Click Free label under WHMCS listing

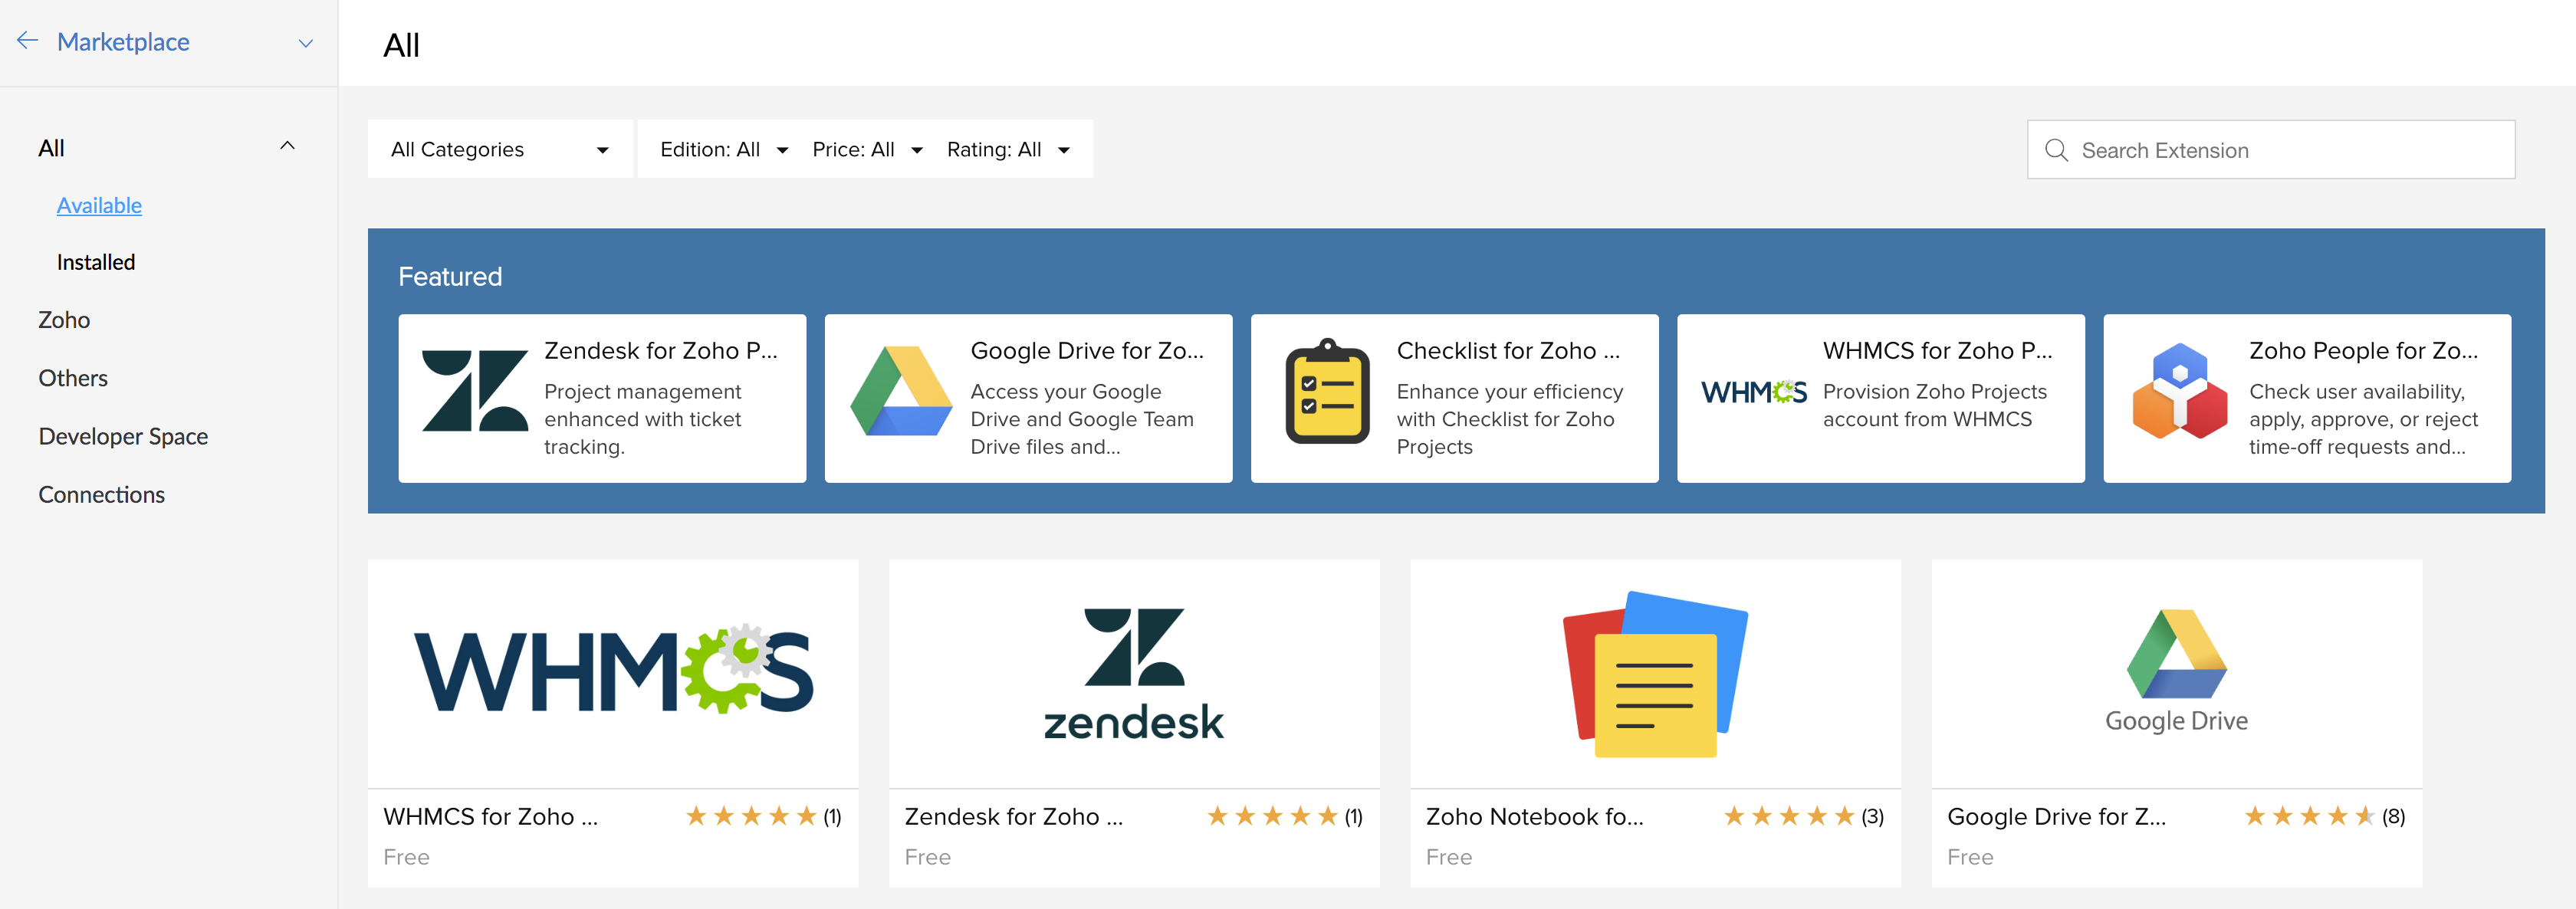(x=406, y=857)
